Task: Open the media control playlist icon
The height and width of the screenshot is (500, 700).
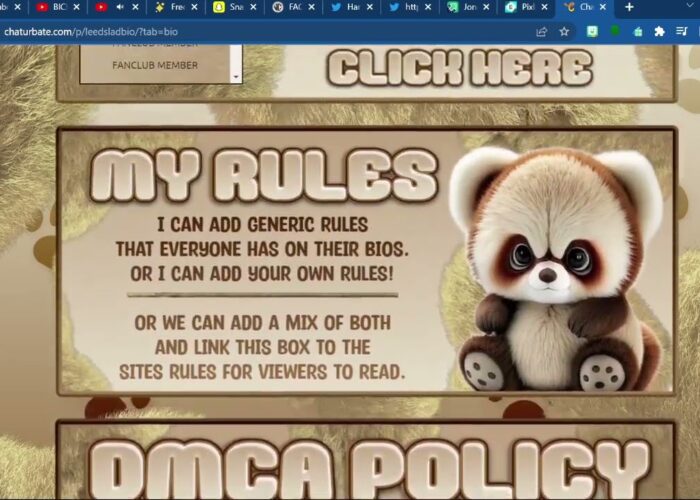Action: point(682,31)
